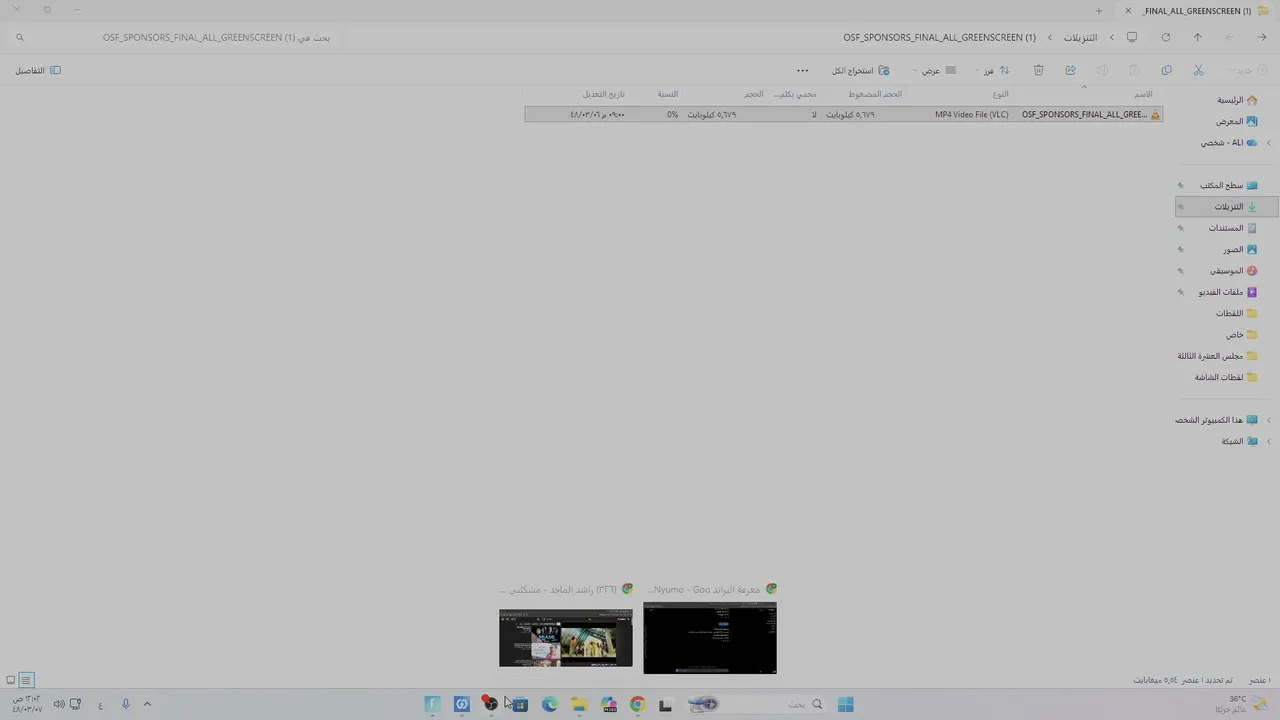Click OSF_SPONSORS_FINAL_ALL_GREENSCREEN (1) in address bar
The height and width of the screenshot is (720, 1280).
939,37
